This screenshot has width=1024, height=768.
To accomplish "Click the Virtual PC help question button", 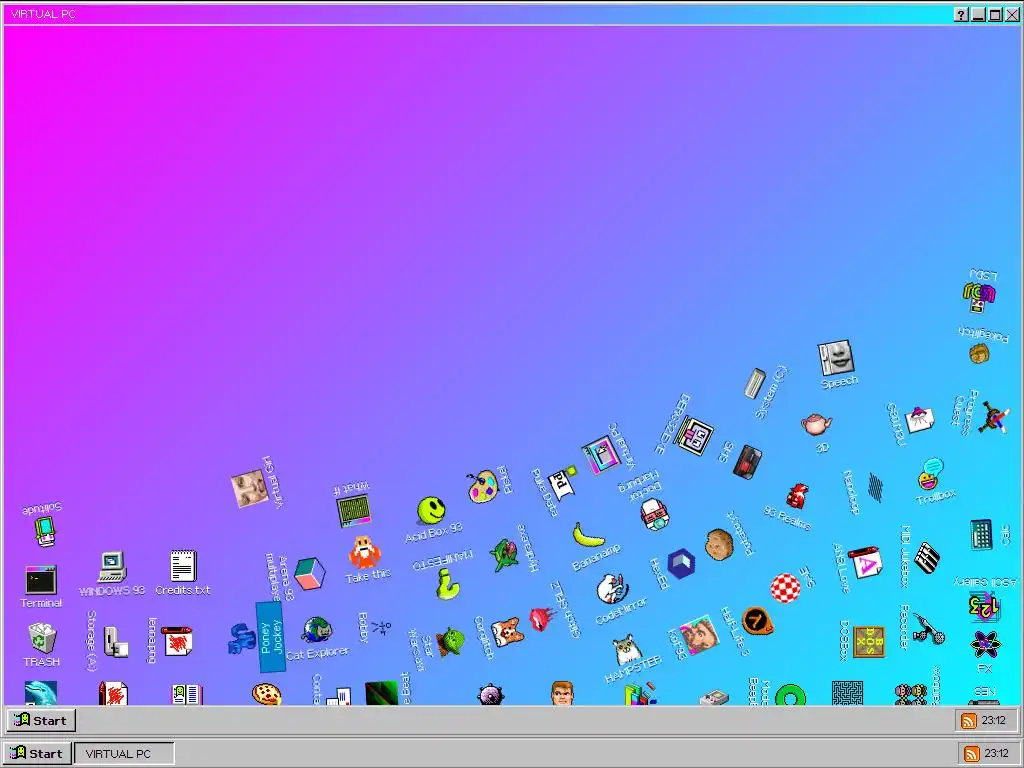I will (x=961, y=14).
